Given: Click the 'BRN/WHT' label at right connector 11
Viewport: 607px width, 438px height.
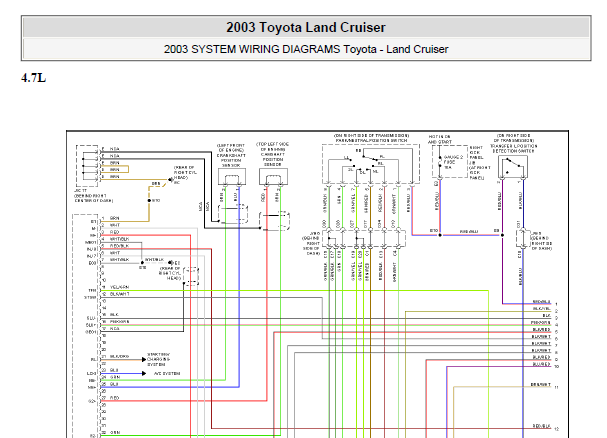Looking at the screenshot, I should [x=541, y=385].
